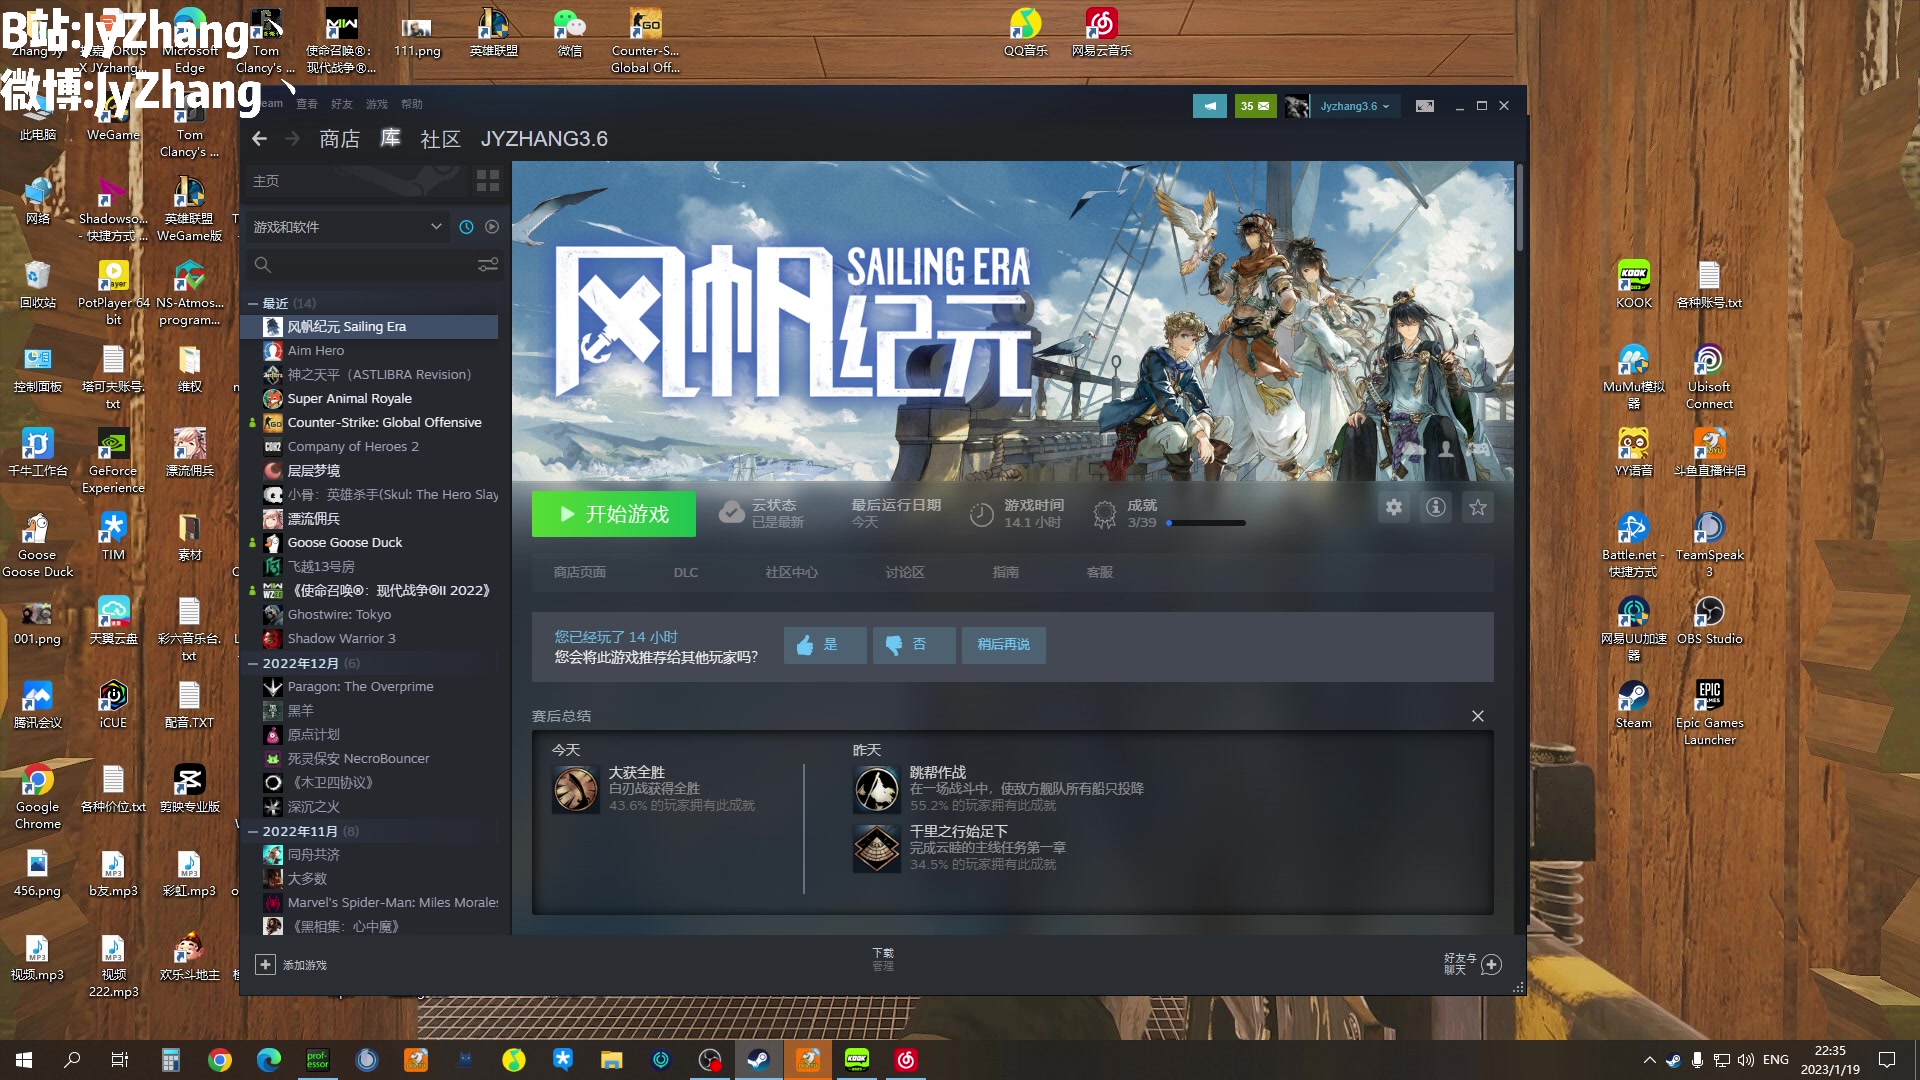Collapse the 最近 library section
This screenshot has height=1080, width=1920.
(x=253, y=303)
